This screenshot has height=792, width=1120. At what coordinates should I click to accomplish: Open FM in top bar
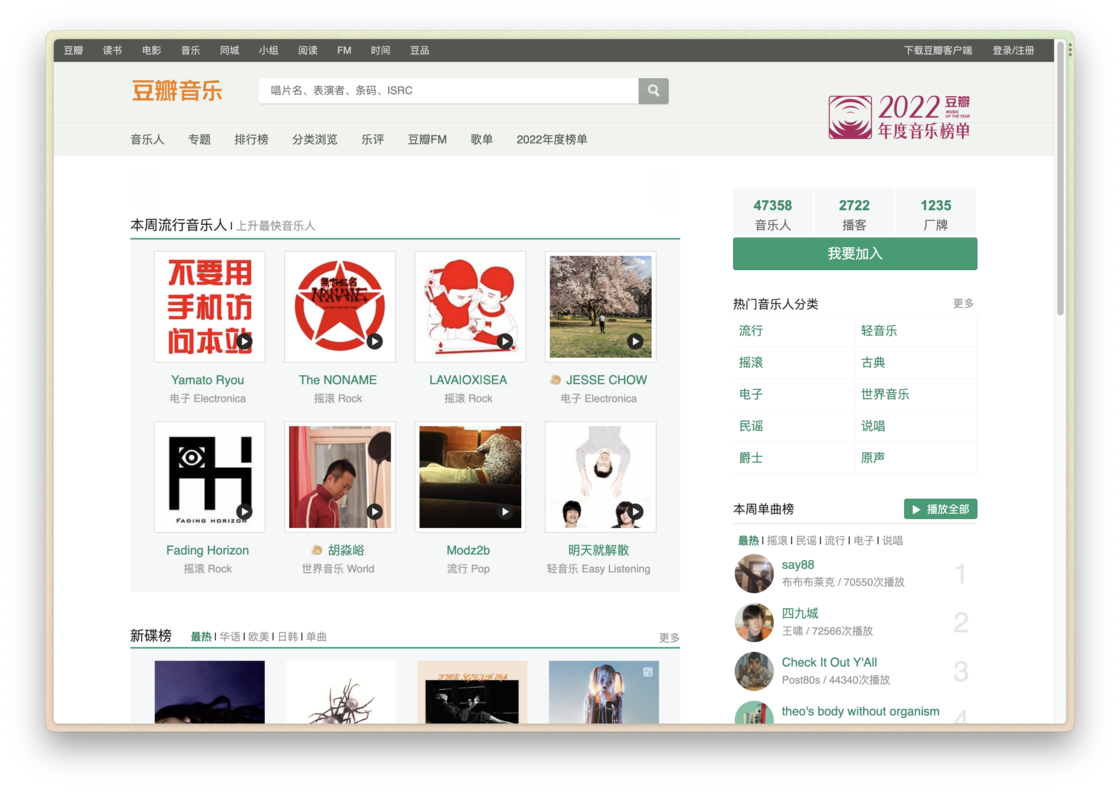pos(344,51)
